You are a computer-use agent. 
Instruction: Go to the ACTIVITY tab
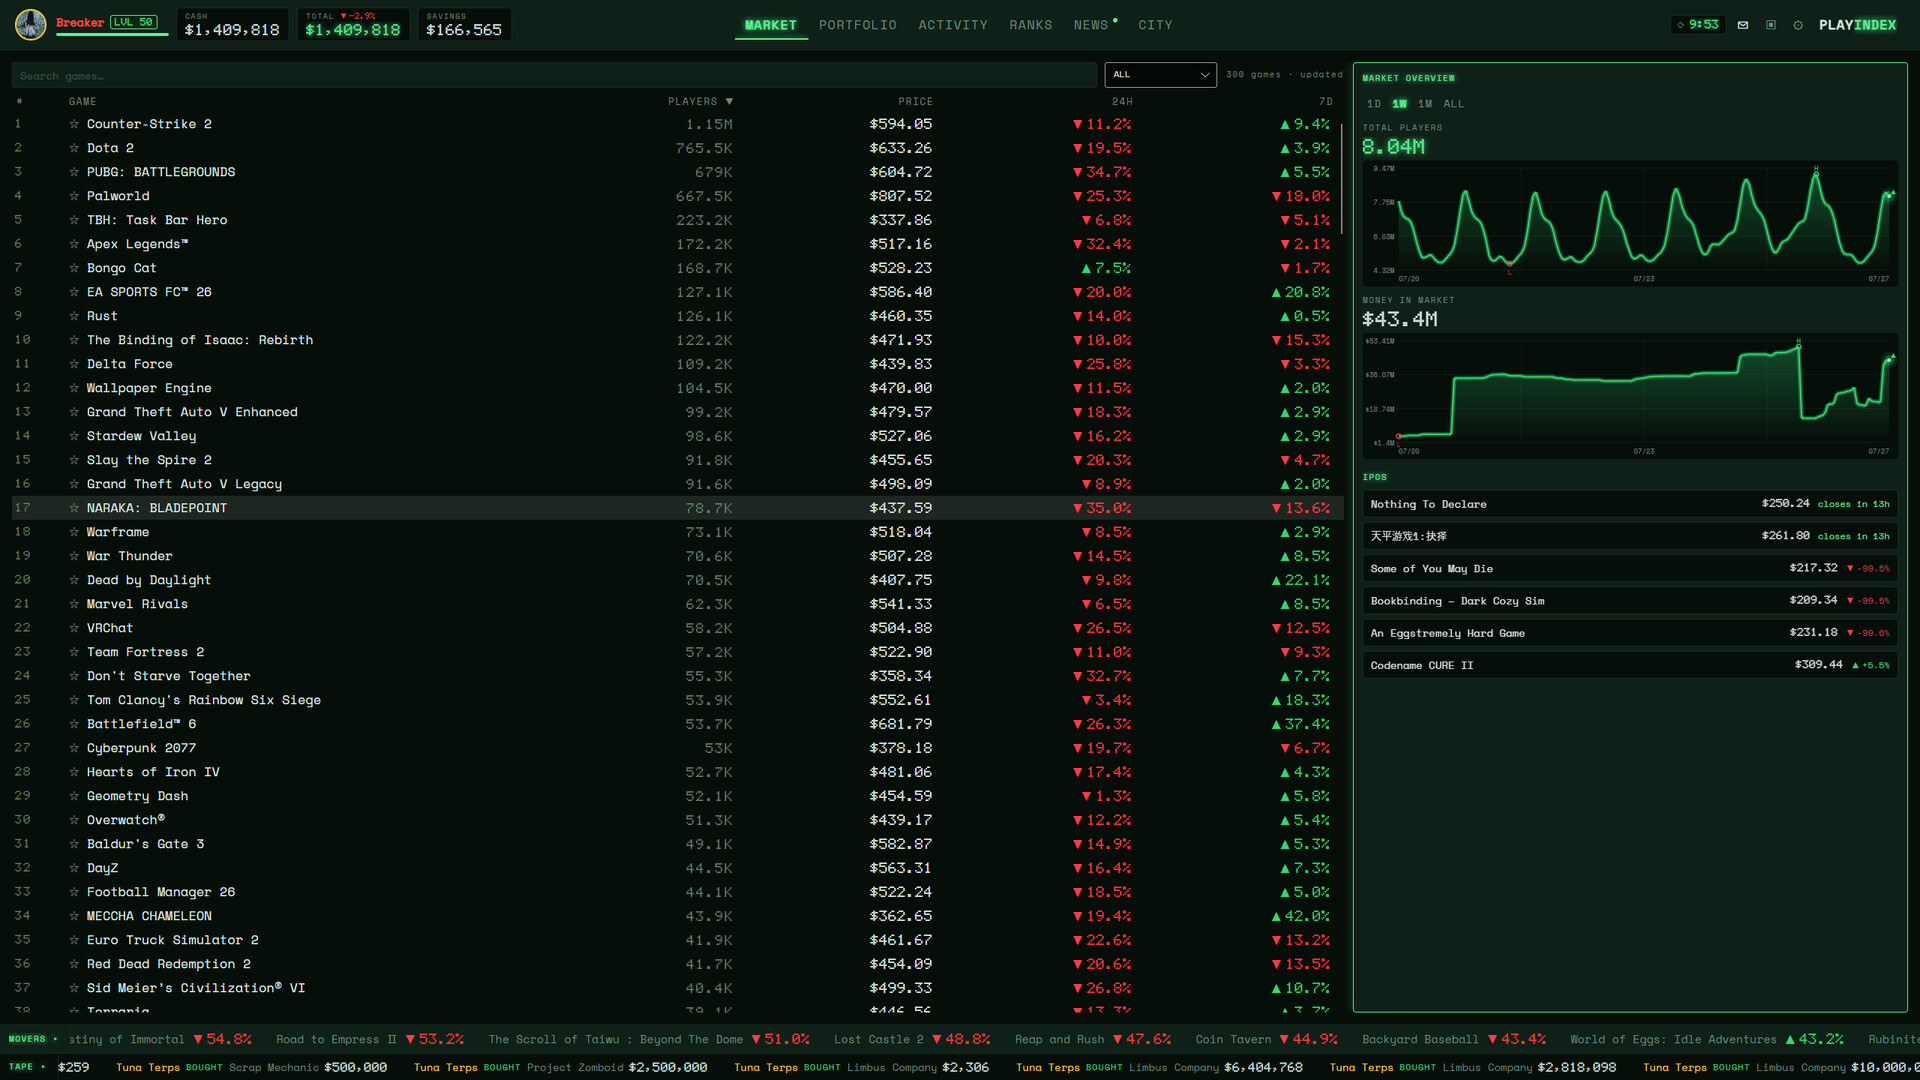(953, 25)
